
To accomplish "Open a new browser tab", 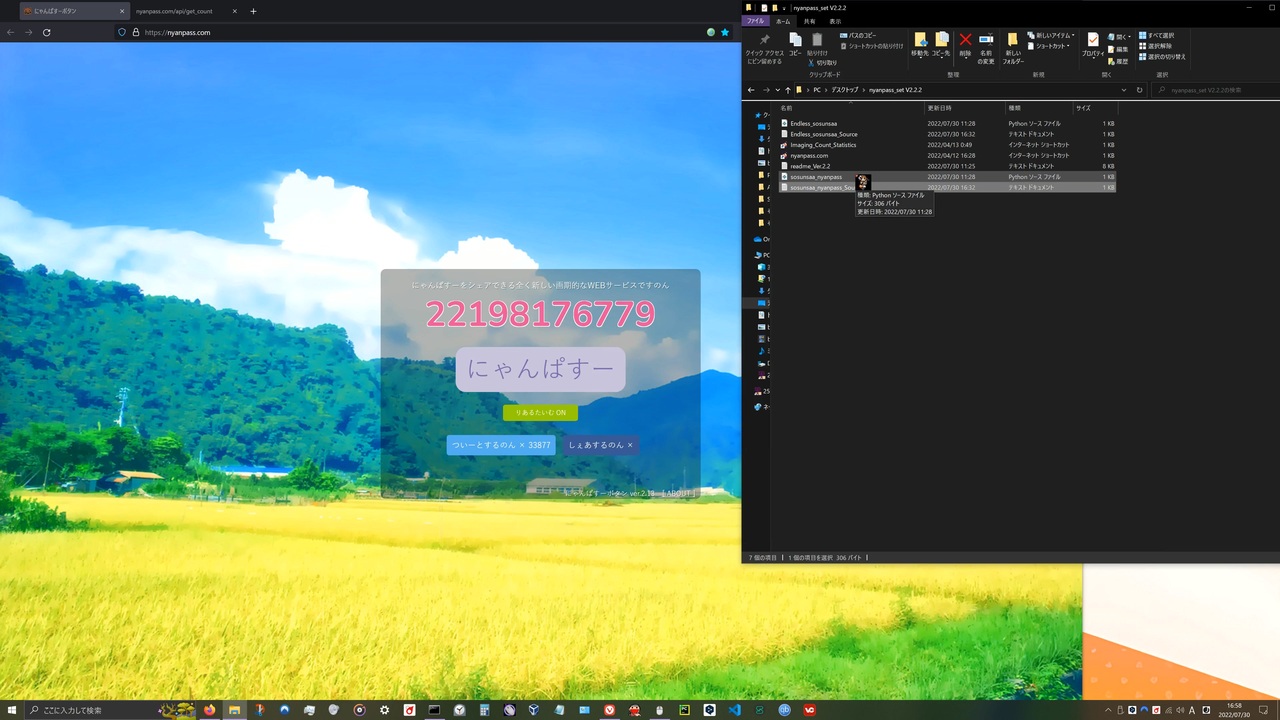I will (253, 11).
